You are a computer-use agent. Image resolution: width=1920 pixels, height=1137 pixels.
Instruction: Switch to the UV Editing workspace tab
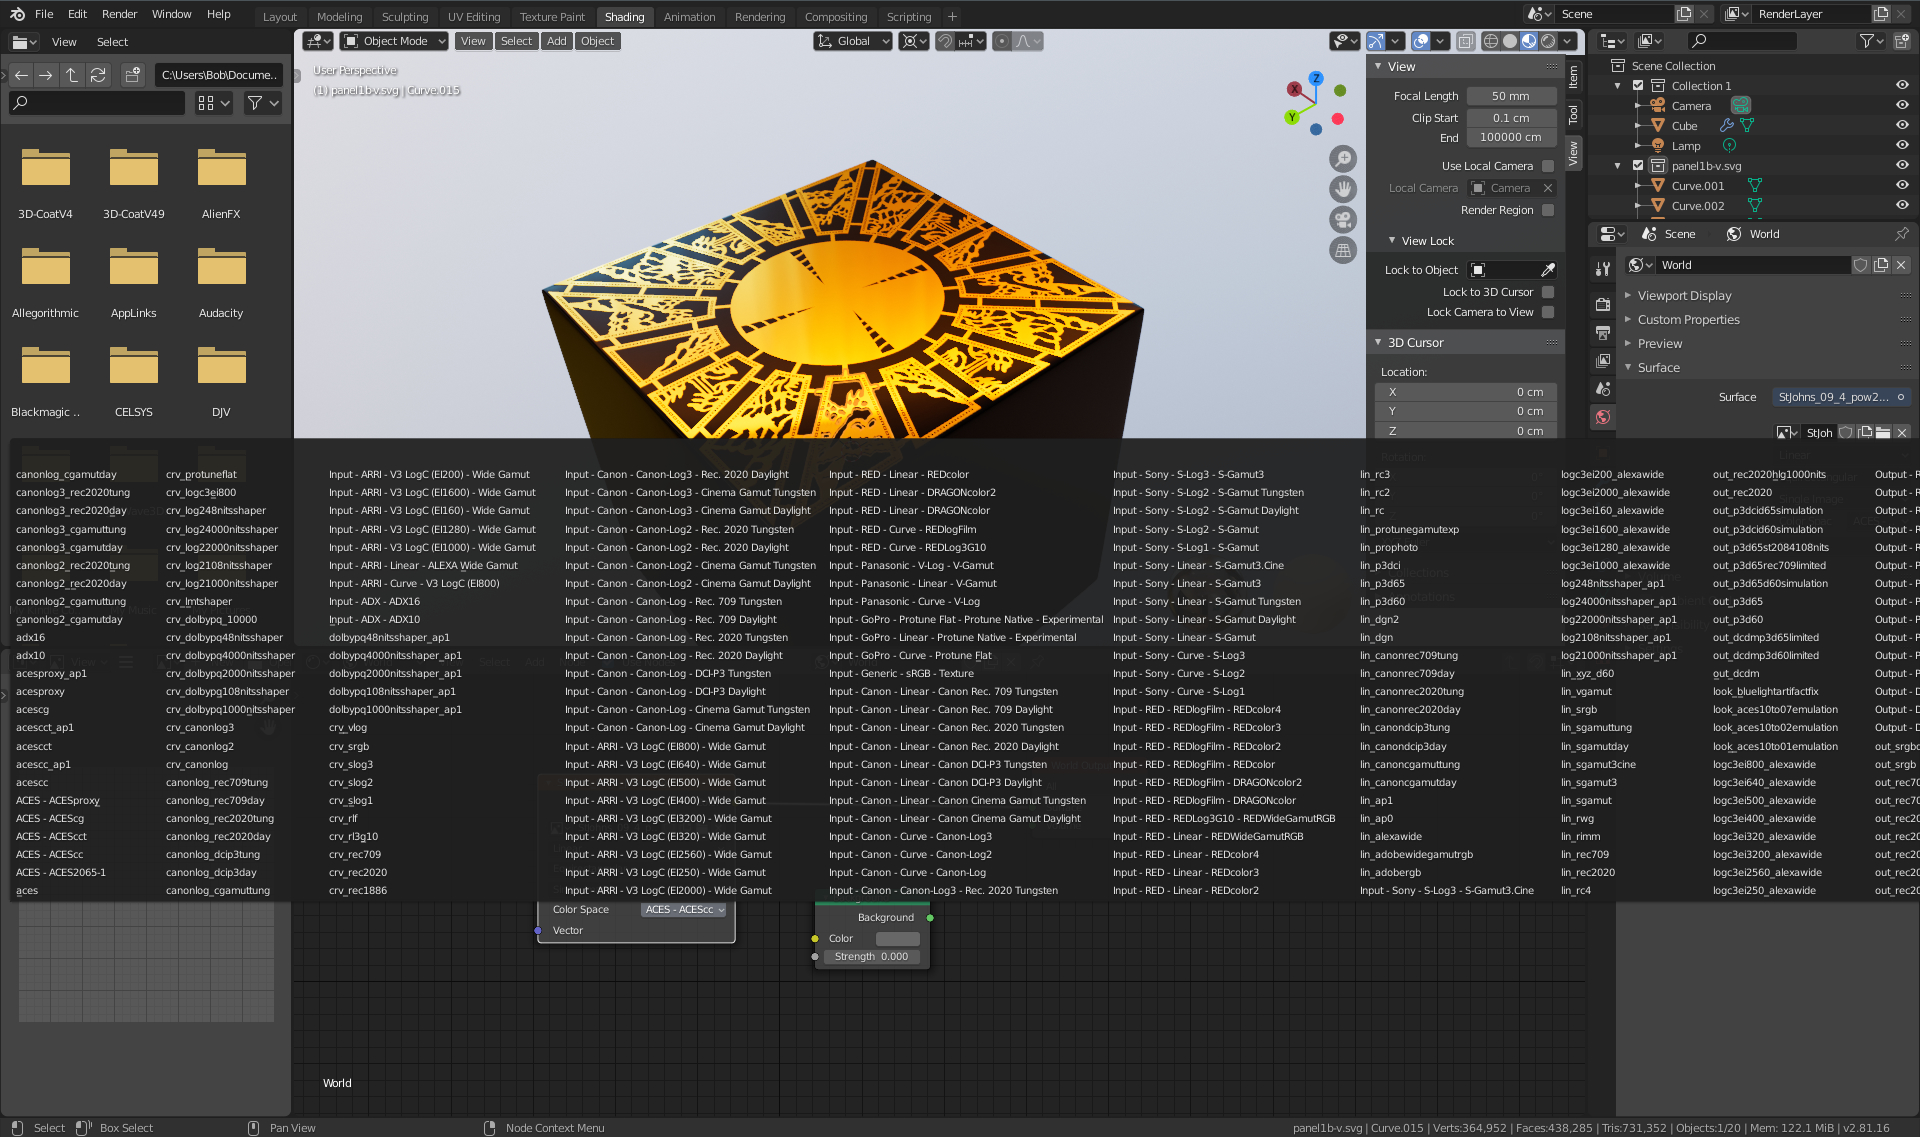click(474, 17)
